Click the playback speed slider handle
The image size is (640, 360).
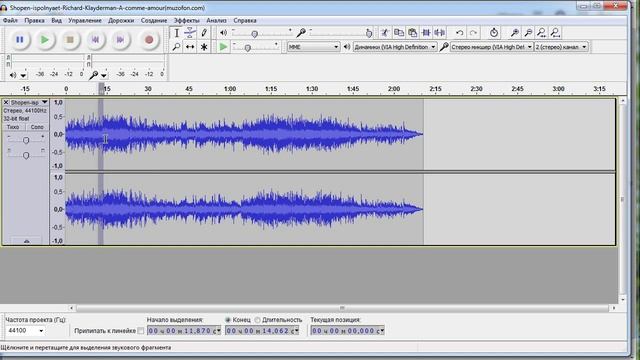247,48
